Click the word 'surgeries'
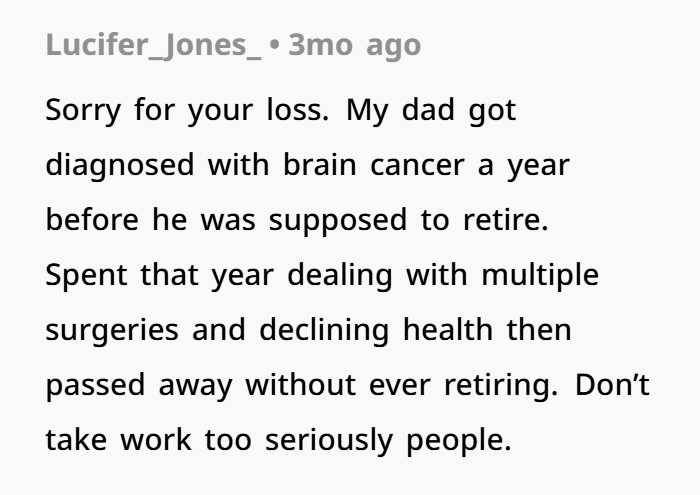Image resolution: width=700 pixels, height=495 pixels. 112,331
